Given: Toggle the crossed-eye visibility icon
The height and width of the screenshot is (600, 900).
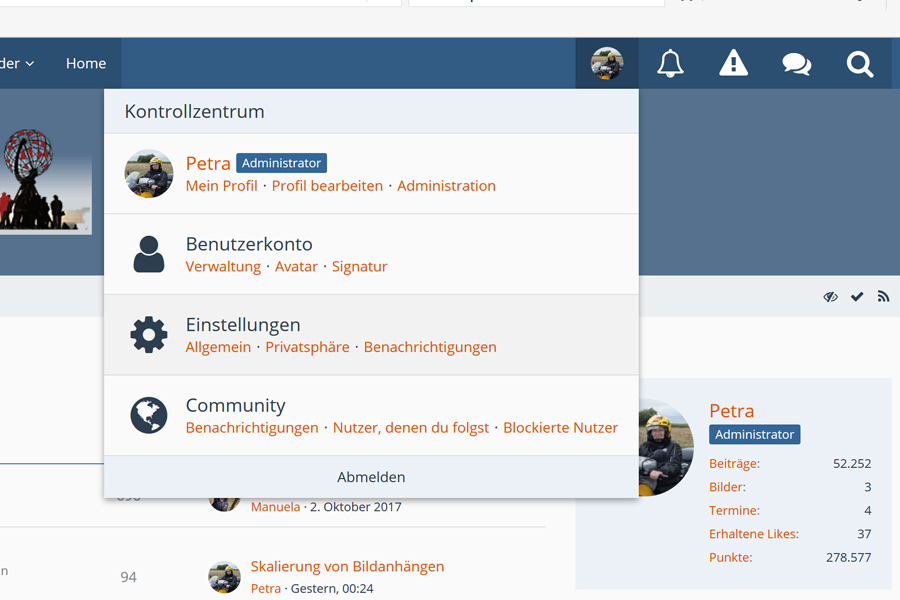Looking at the screenshot, I should (x=830, y=297).
